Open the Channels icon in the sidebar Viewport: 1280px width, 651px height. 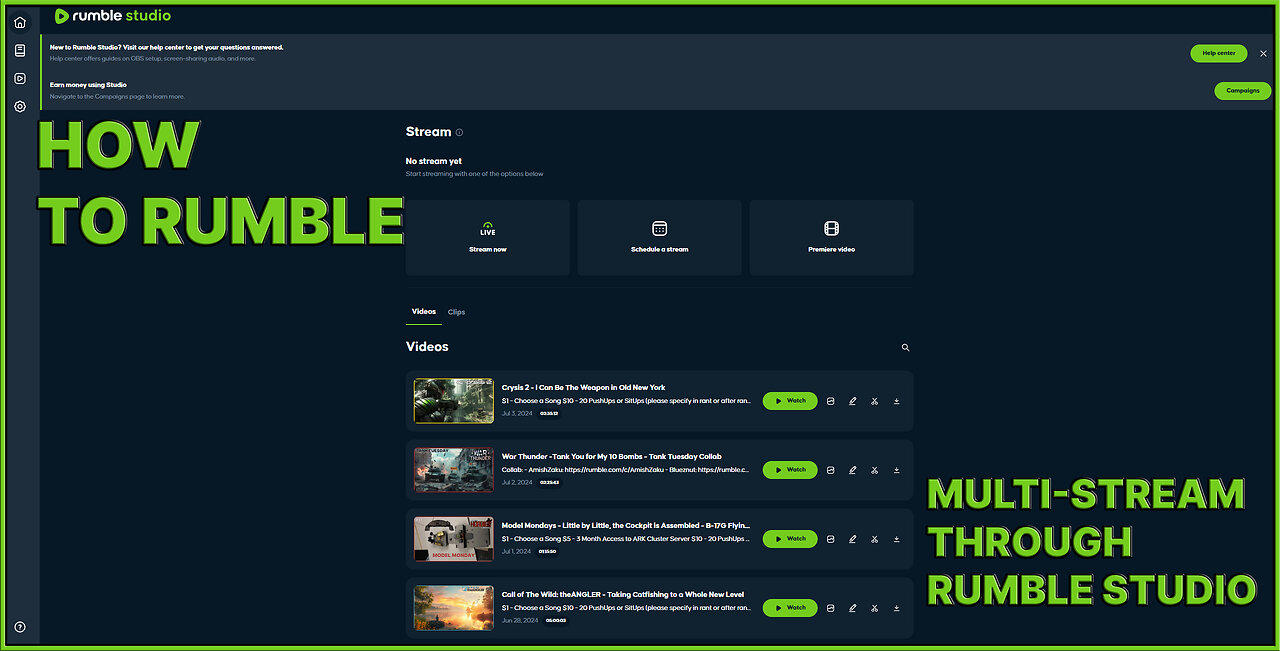pos(19,77)
